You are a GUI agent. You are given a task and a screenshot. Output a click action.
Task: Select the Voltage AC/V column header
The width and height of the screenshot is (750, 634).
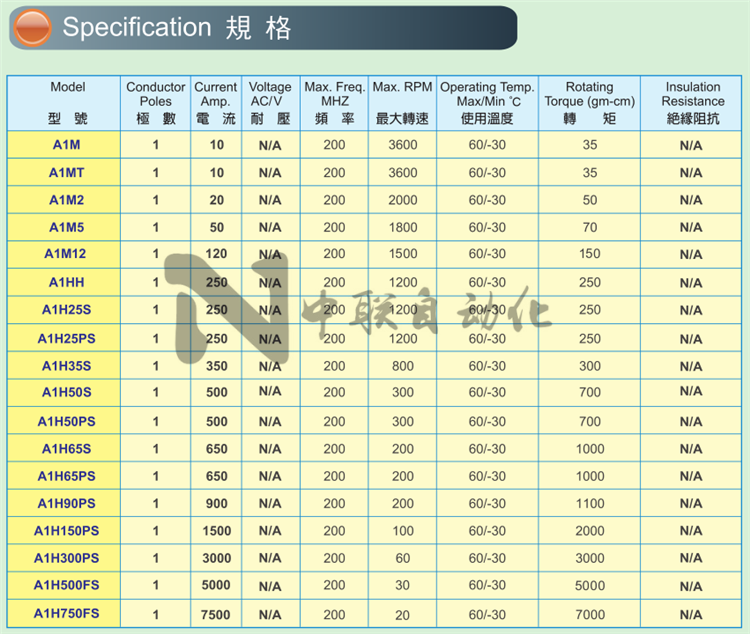pyautogui.click(x=270, y=103)
